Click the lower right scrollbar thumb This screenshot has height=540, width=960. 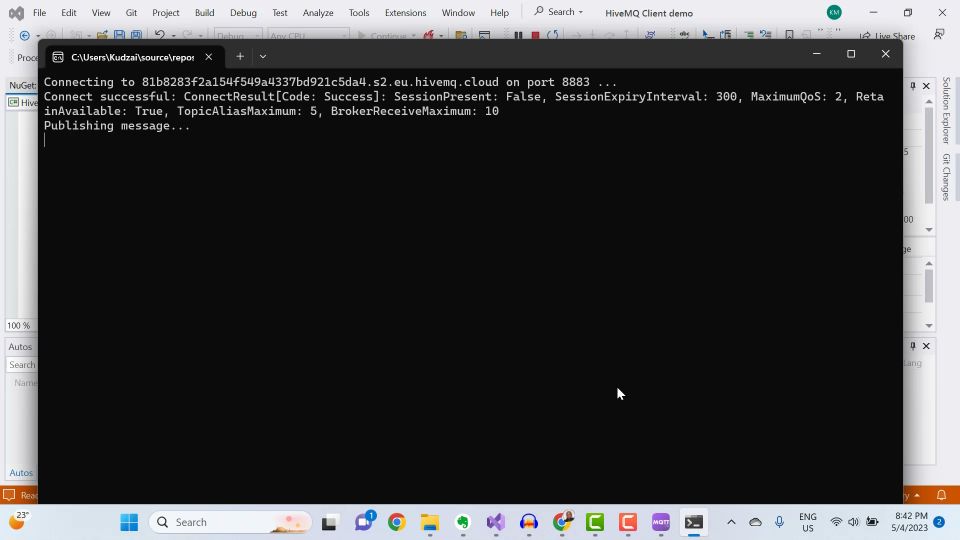point(929,286)
